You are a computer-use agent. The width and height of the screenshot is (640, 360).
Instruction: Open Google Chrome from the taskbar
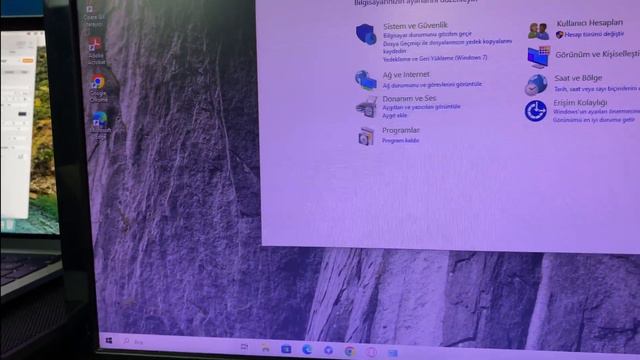coord(350,351)
